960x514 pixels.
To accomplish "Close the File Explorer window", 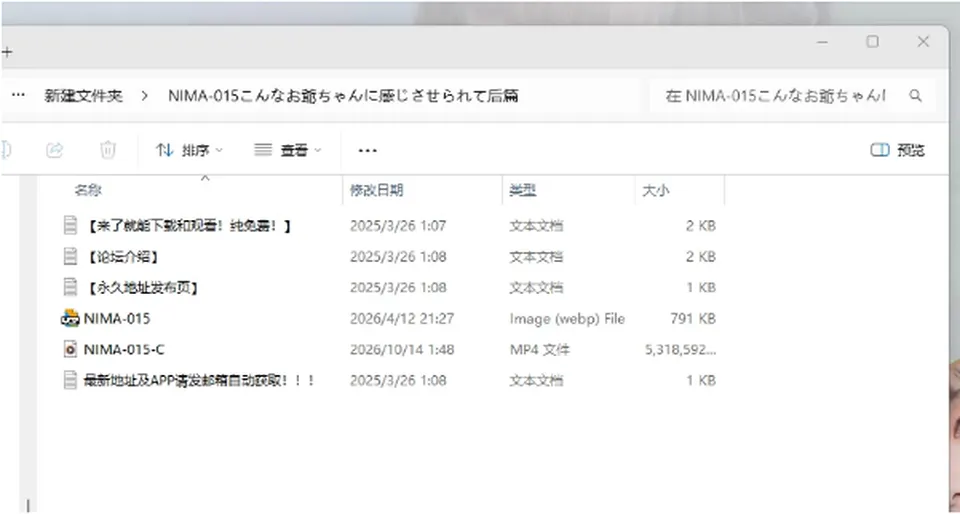I will [923, 42].
